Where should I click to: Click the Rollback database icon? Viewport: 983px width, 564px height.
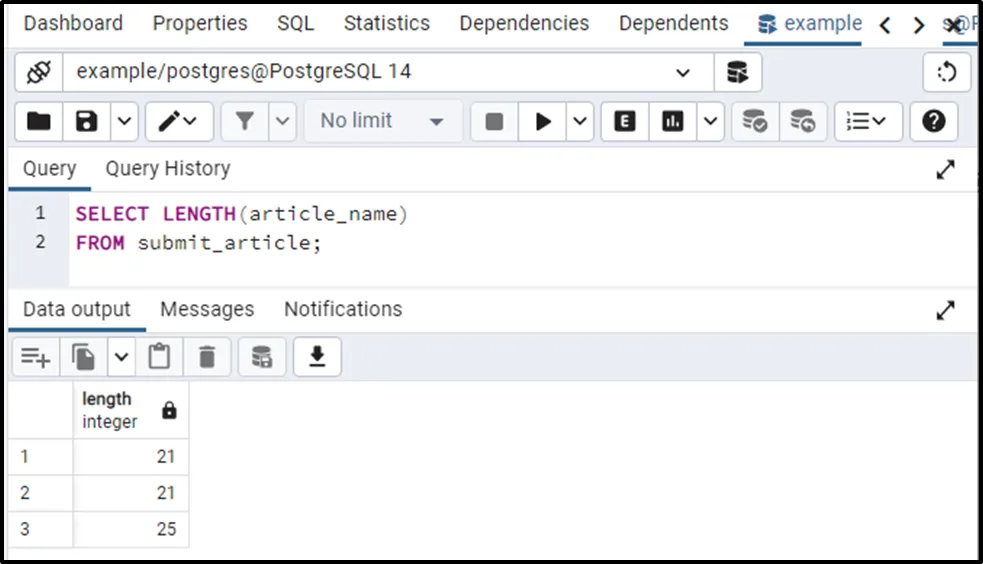tap(803, 121)
